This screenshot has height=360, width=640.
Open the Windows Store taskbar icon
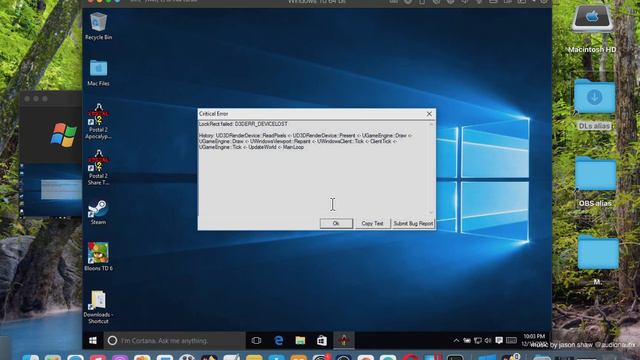(x=322, y=340)
